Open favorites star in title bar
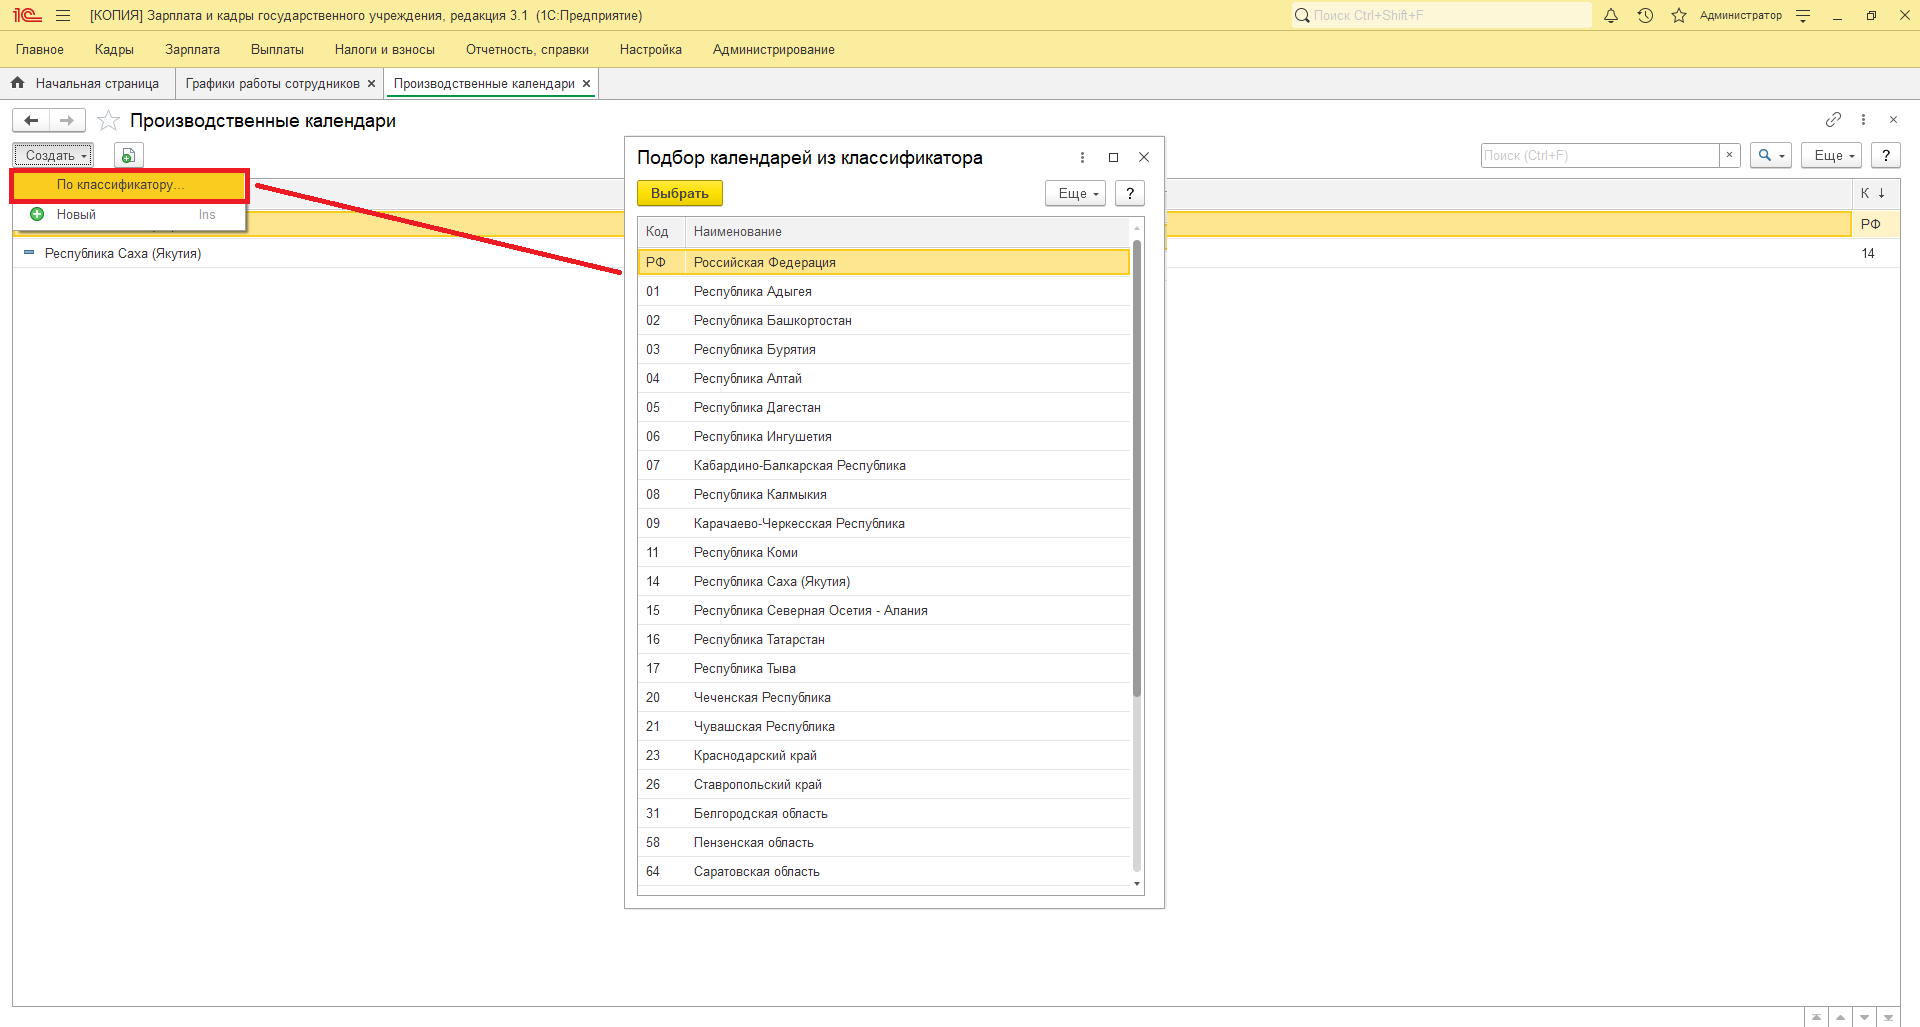This screenshot has height=1027, width=1920. coord(1679,15)
